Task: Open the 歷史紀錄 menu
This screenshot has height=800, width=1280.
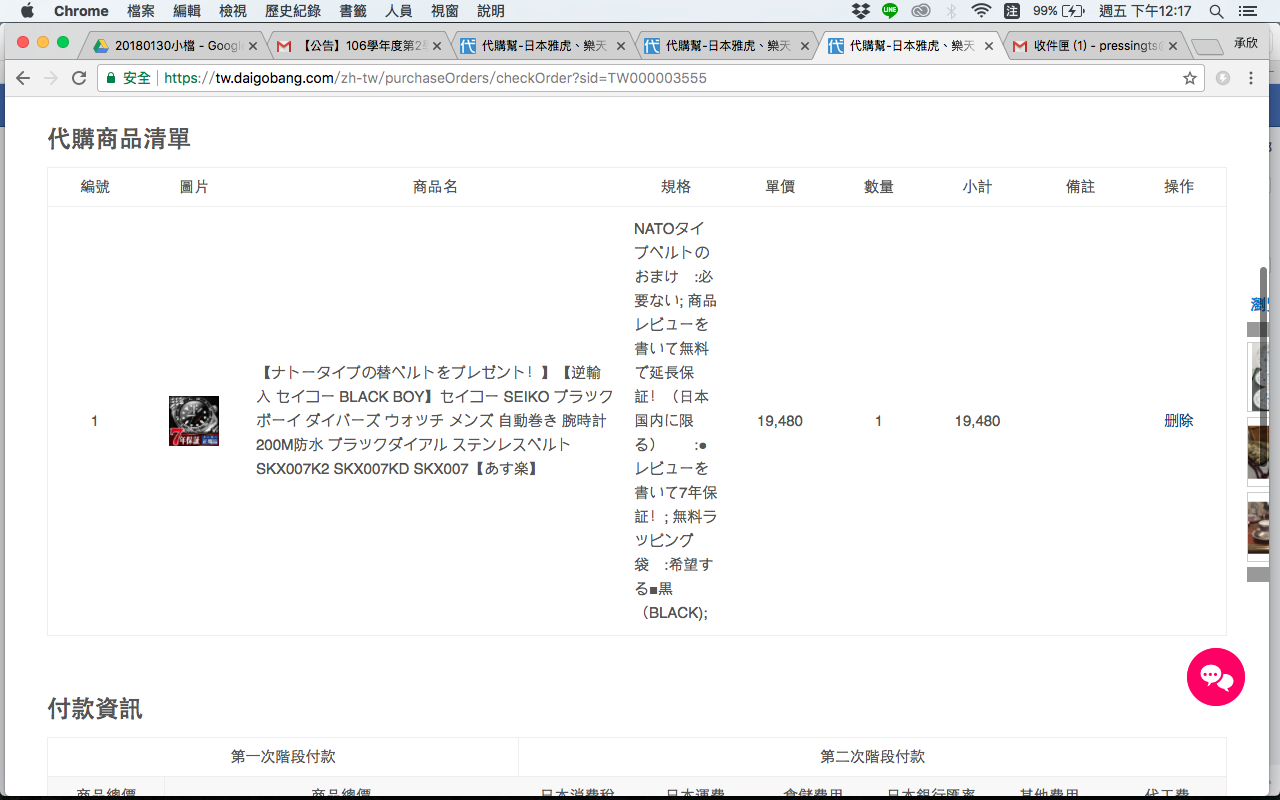Action: pos(293,11)
